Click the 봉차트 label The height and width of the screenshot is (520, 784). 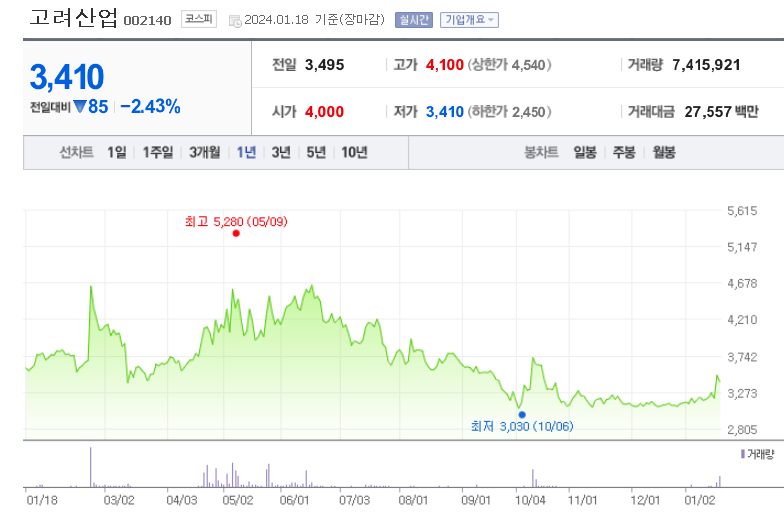541,152
